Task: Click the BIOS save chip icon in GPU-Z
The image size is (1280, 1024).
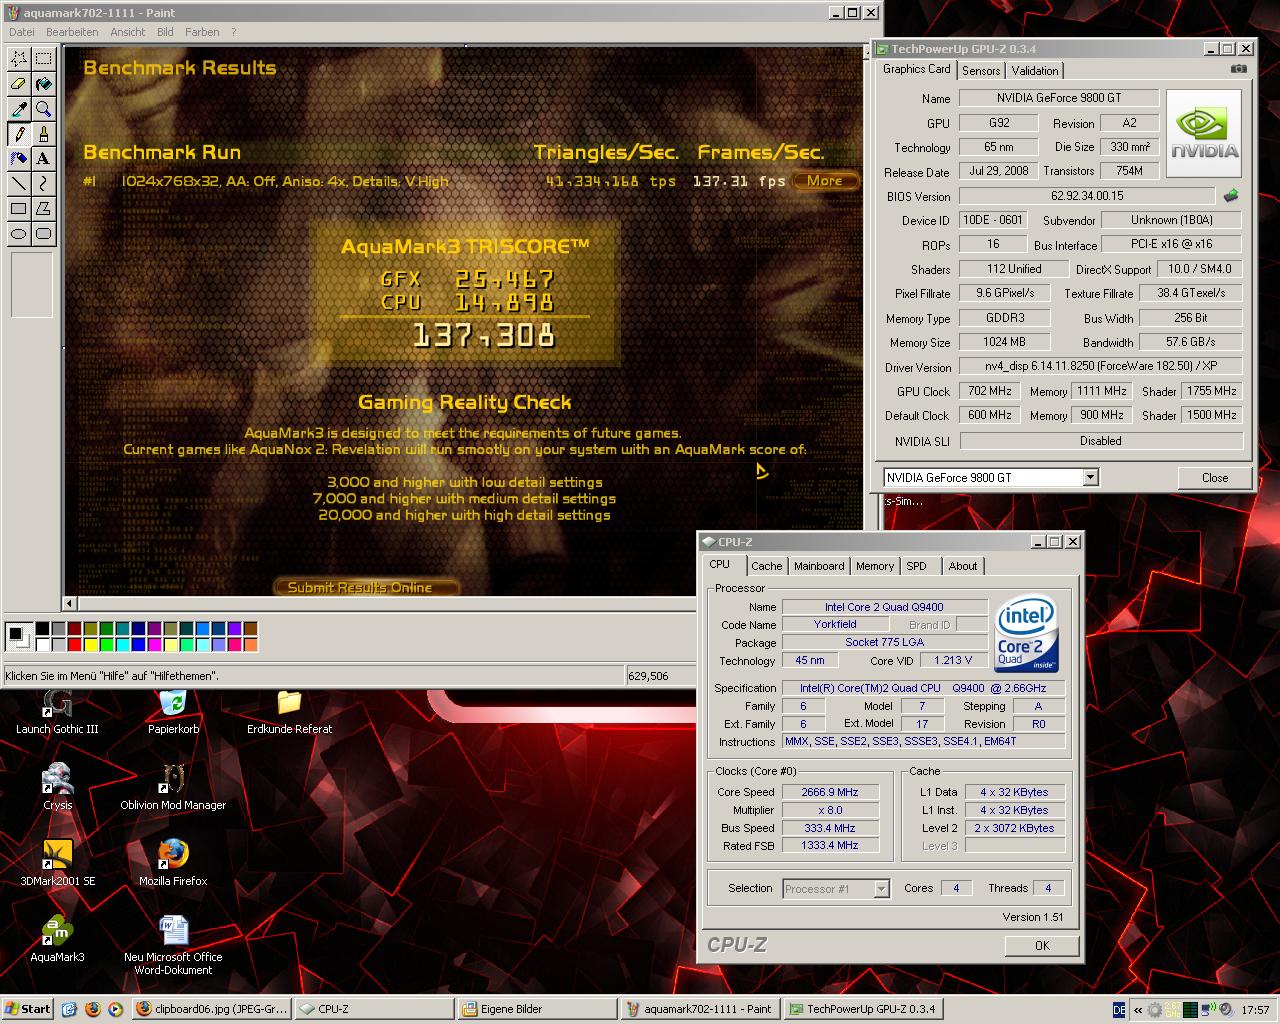Action: pos(1231,196)
